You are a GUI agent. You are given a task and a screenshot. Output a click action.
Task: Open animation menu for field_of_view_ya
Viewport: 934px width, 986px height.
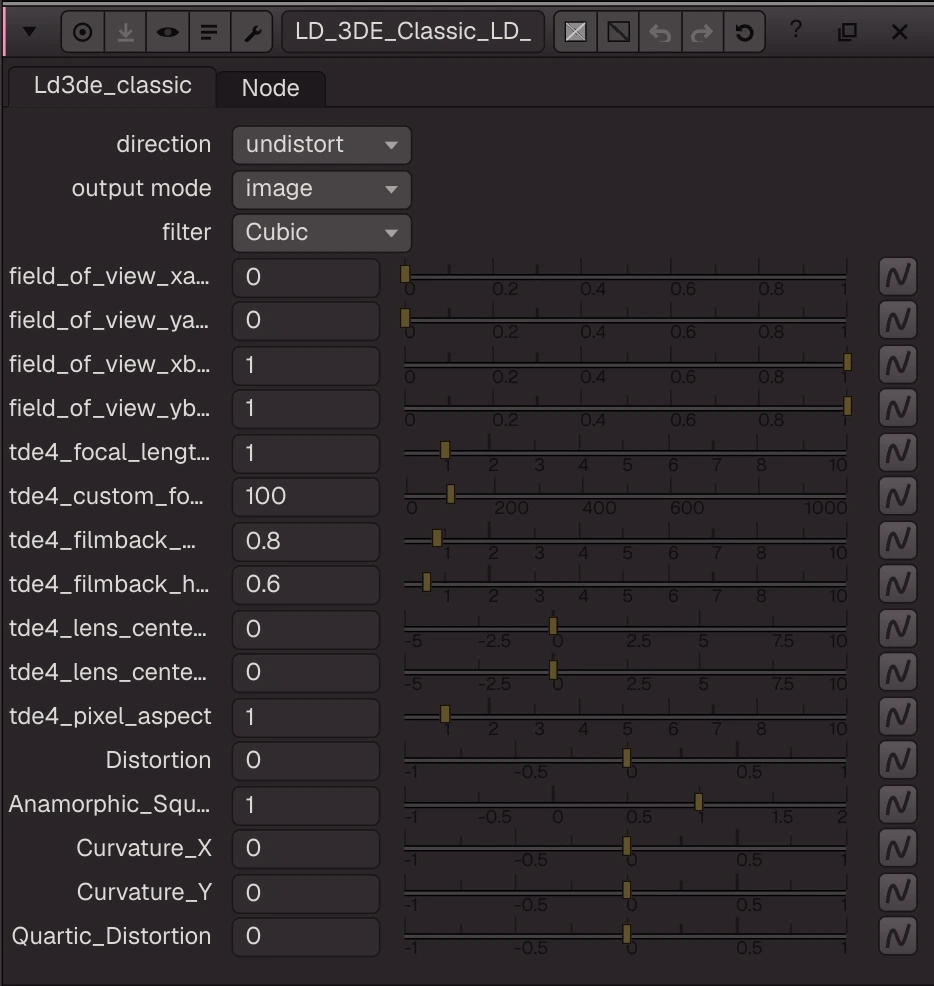pos(898,321)
